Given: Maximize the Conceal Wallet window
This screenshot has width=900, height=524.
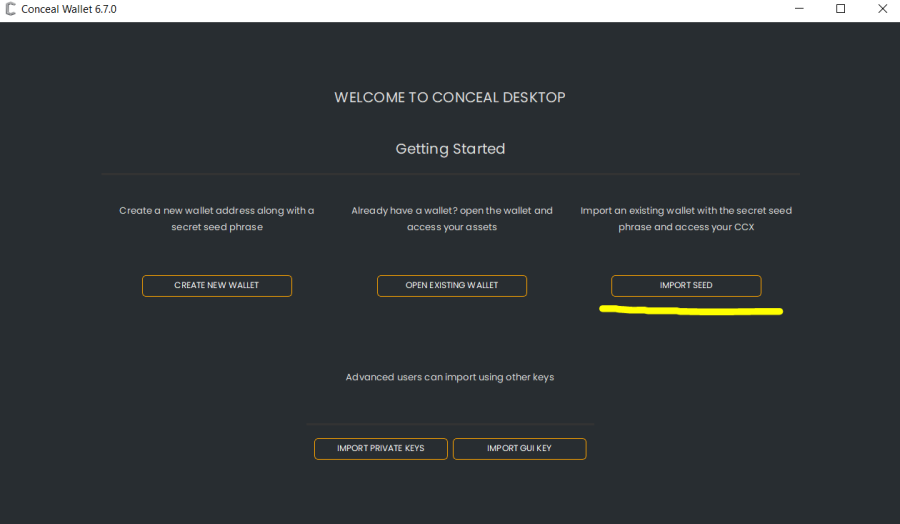Looking at the screenshot, I should 840,10.
